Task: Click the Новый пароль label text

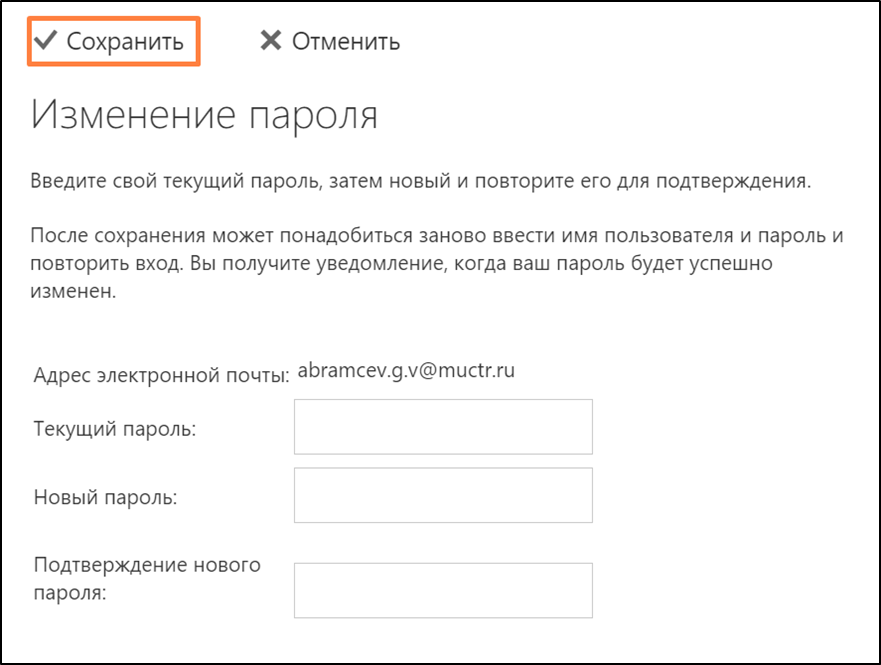Action: pos(105,497)
